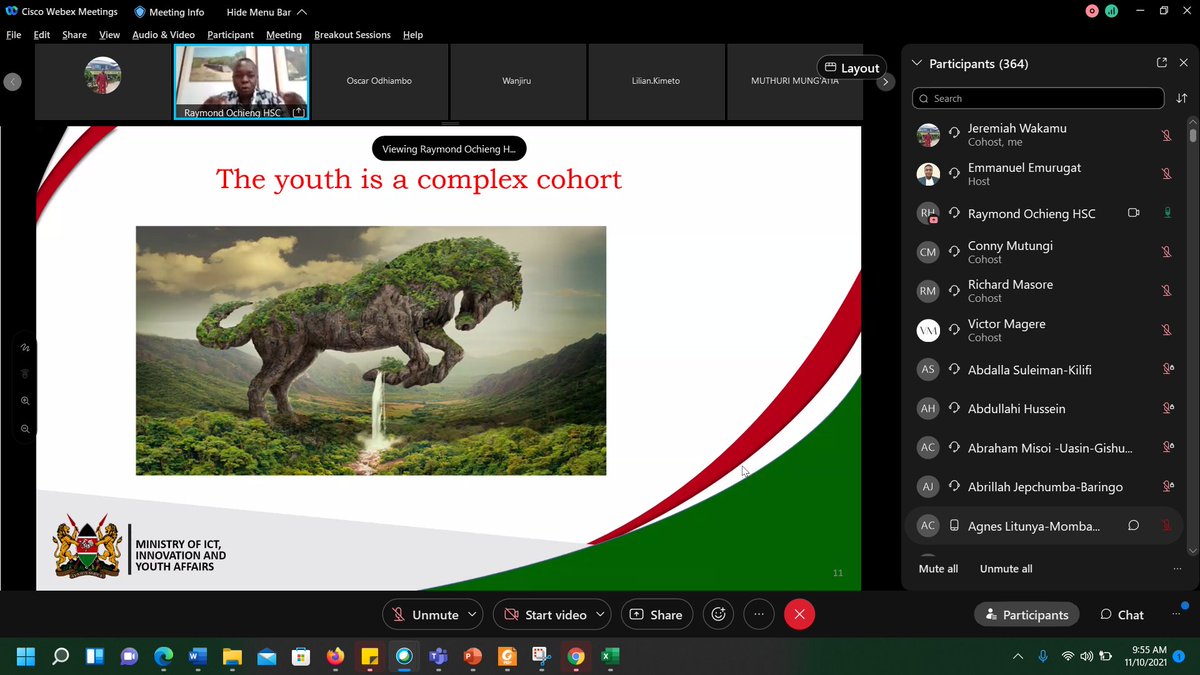Toggle mute for Victor Magere
Image resolution: width=1200 pixels, height=675 pixels.
pos(1166,330)
